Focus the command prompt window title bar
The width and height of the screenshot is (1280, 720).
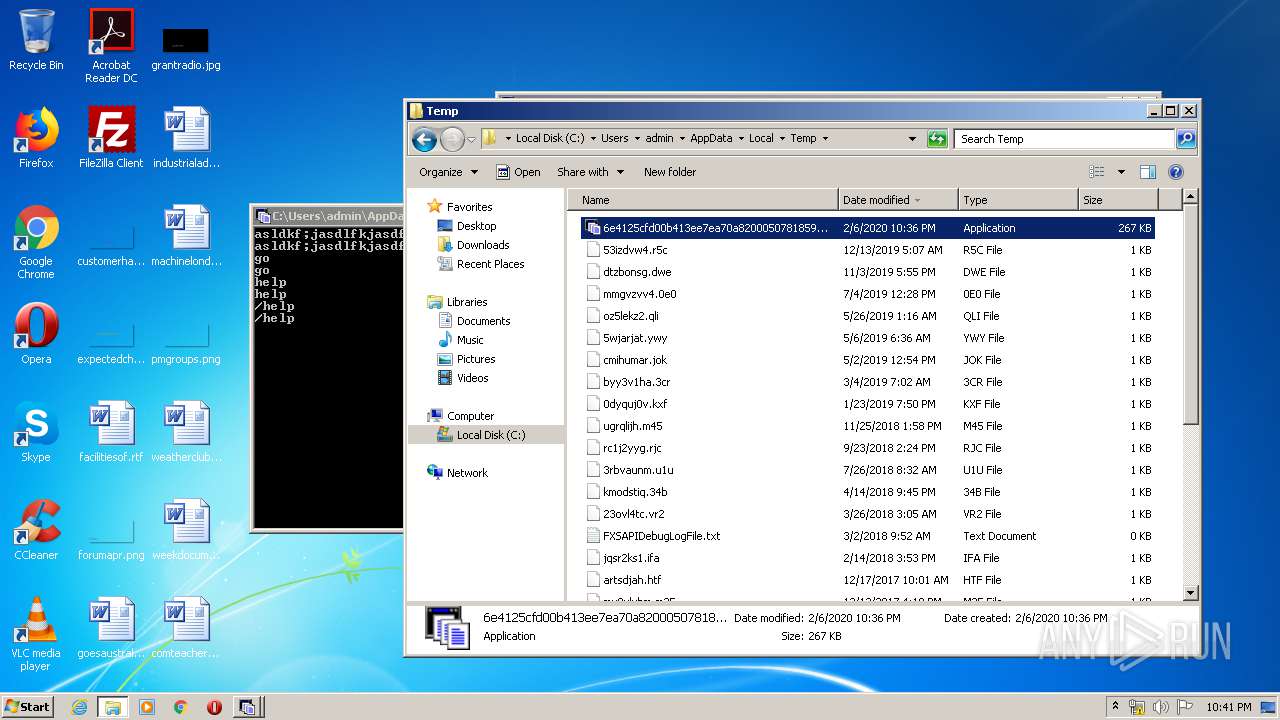pos(328,215)
